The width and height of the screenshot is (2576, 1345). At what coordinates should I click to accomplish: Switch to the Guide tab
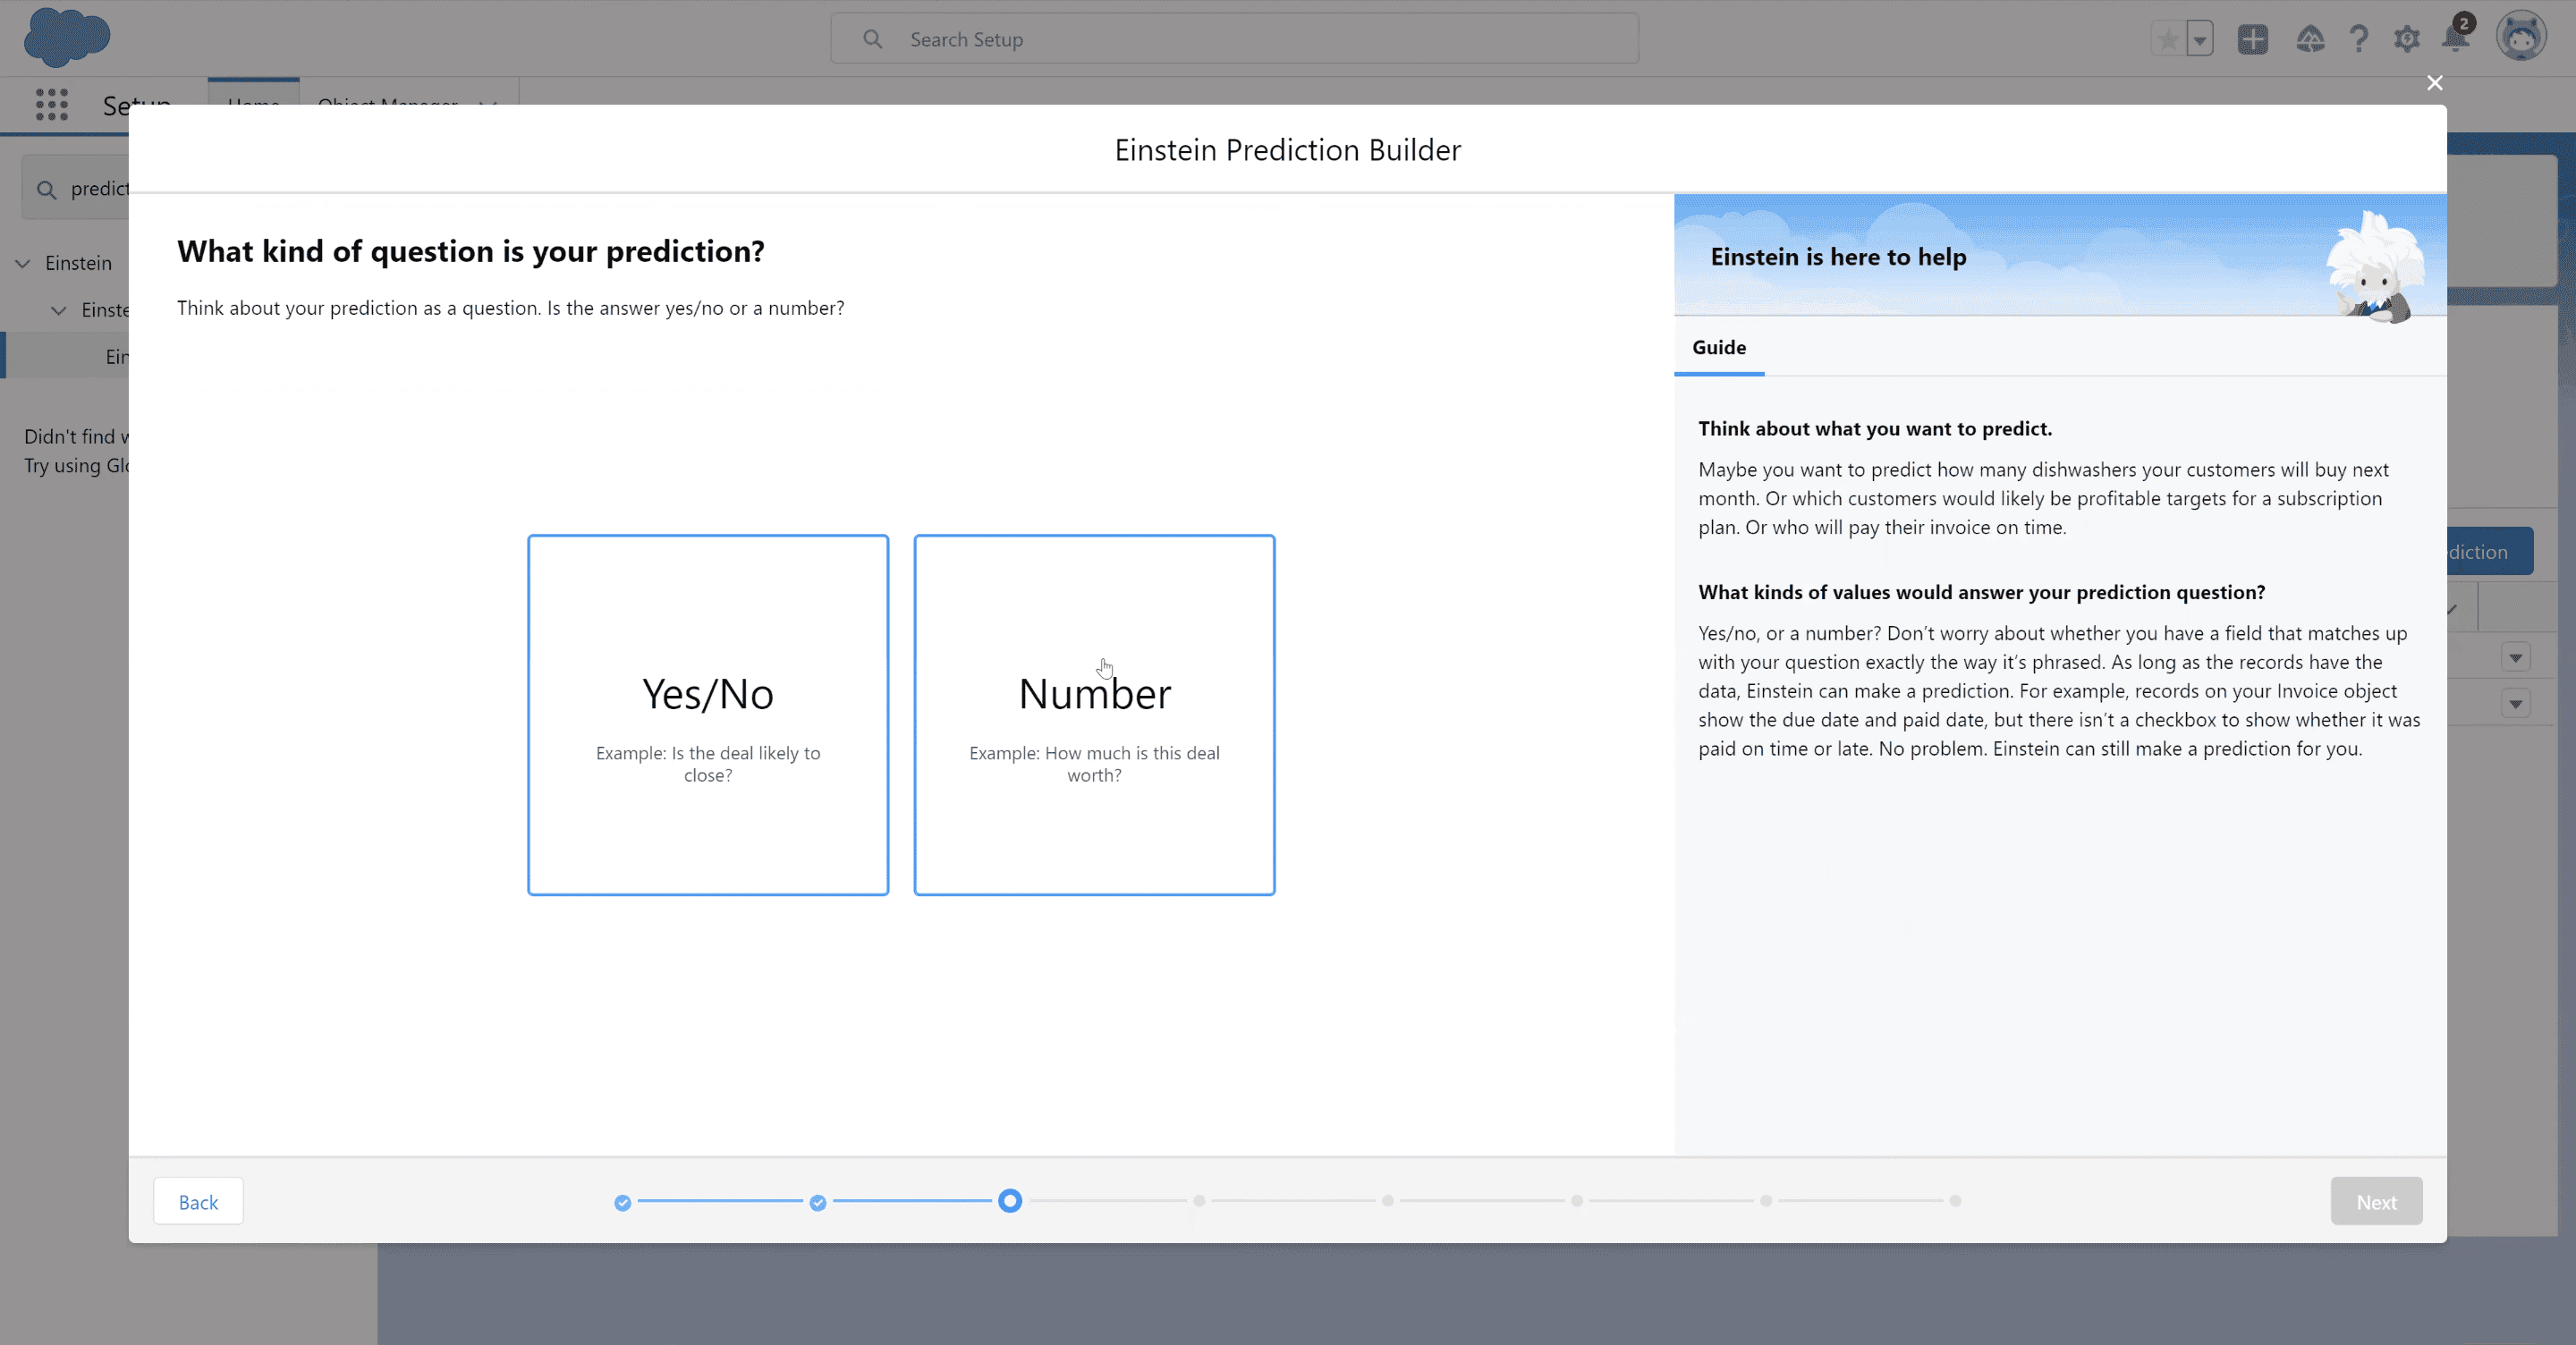[1719, 347]
